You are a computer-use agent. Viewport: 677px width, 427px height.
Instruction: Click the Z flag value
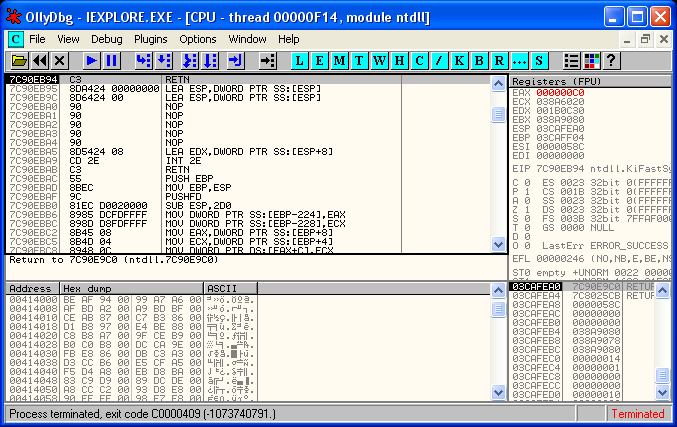coord(527,210)
